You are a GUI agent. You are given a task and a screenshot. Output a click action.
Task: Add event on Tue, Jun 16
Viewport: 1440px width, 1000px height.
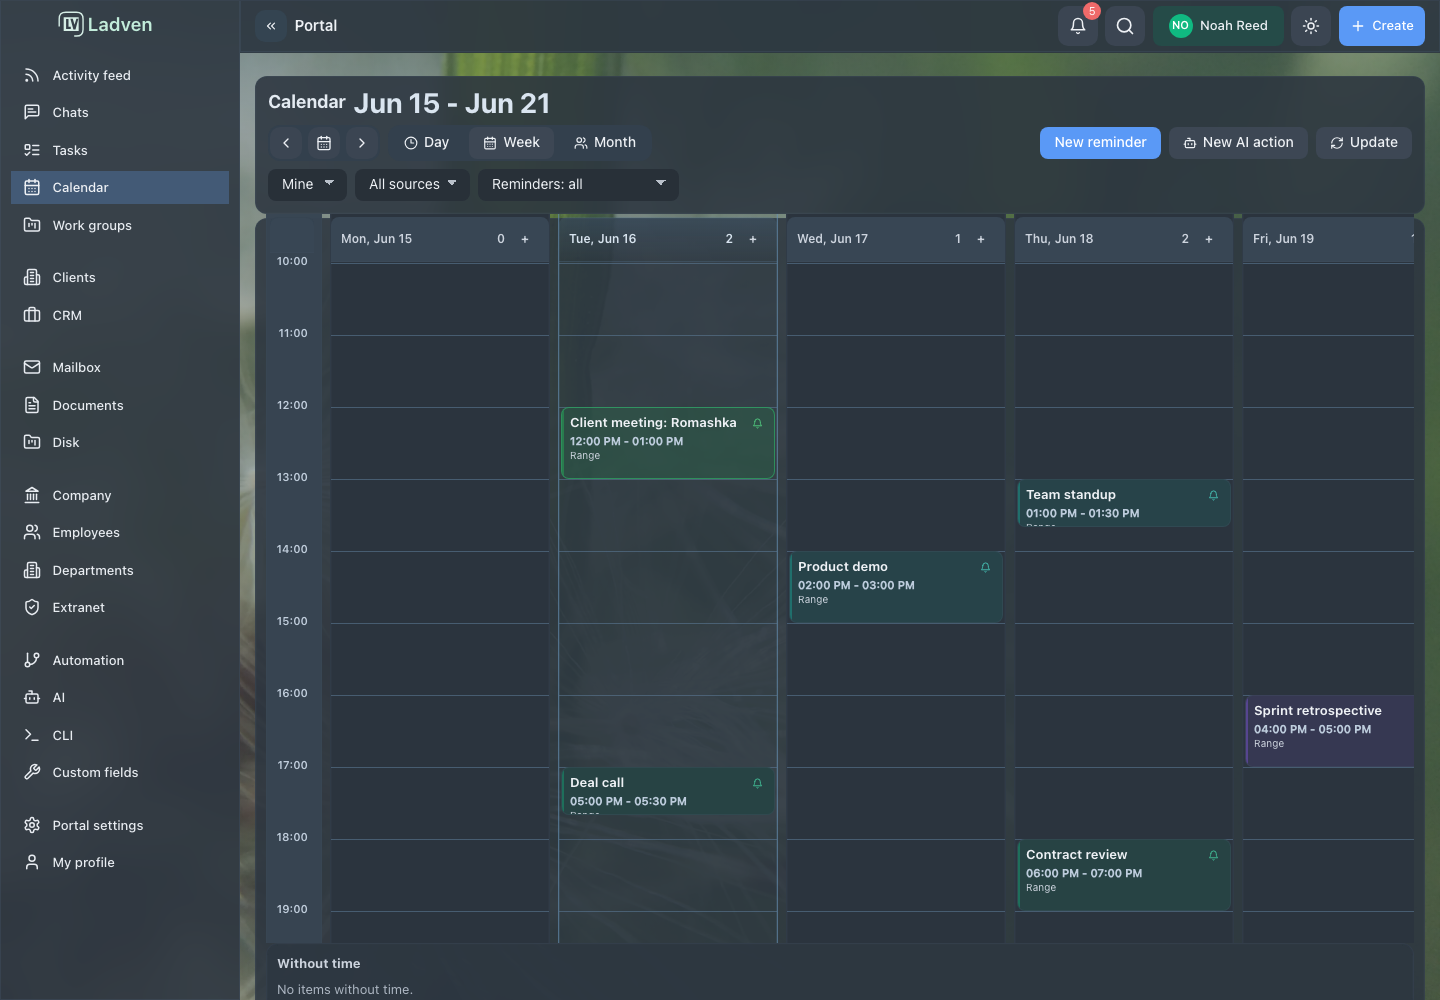pyautogui.click(x=753, y=239)
